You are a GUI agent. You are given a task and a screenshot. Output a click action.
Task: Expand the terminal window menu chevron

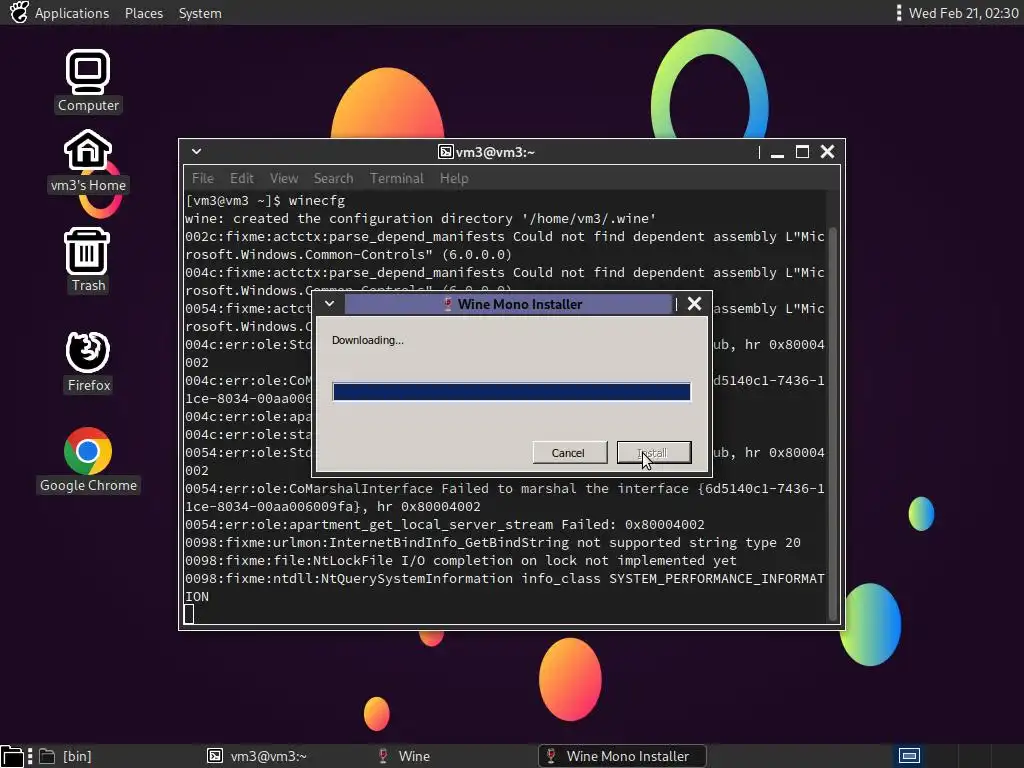[196, 152]
